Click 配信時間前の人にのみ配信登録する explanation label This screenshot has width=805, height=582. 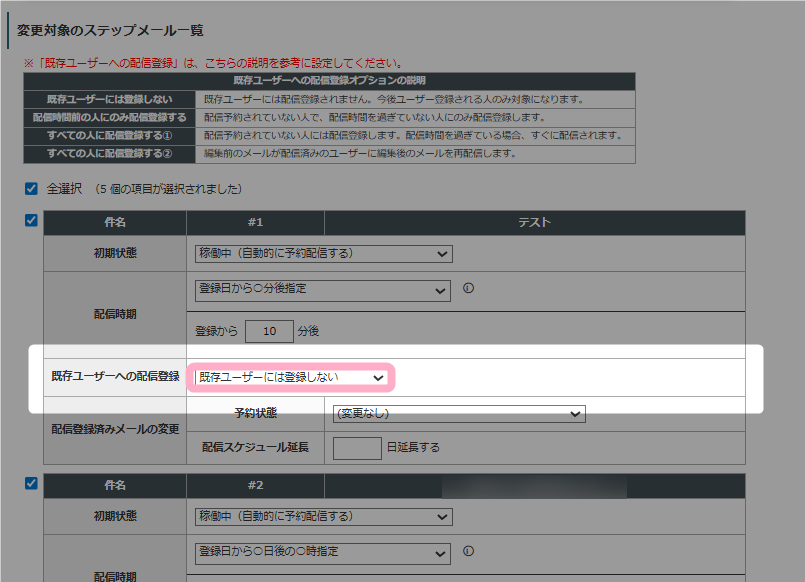point(109,118)
